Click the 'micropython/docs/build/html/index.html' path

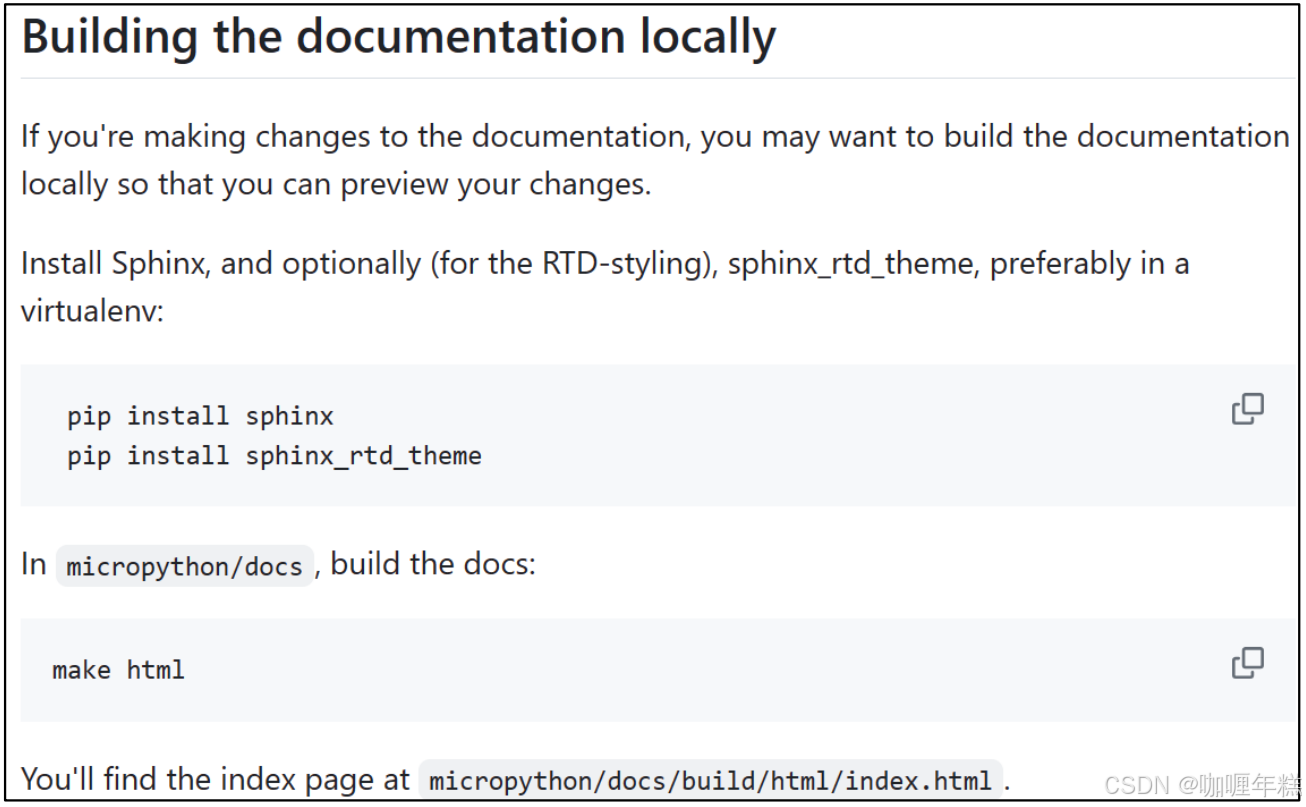pyautogui.click(x=710, y=780)
